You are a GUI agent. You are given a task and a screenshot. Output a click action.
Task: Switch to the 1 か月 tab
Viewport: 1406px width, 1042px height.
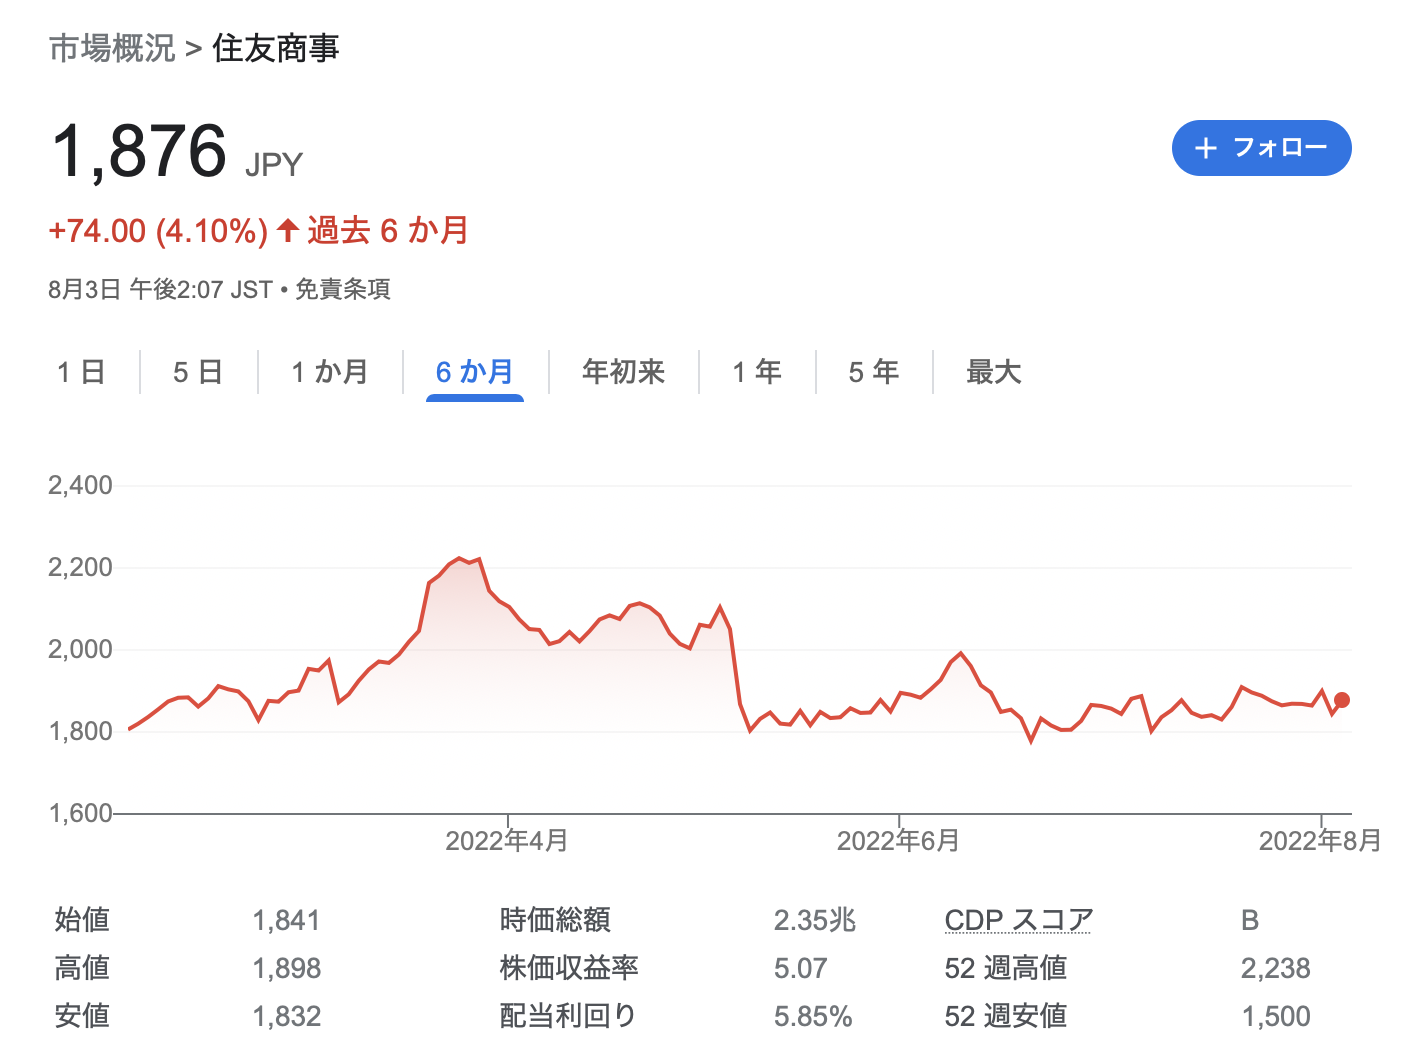(330, 372)
